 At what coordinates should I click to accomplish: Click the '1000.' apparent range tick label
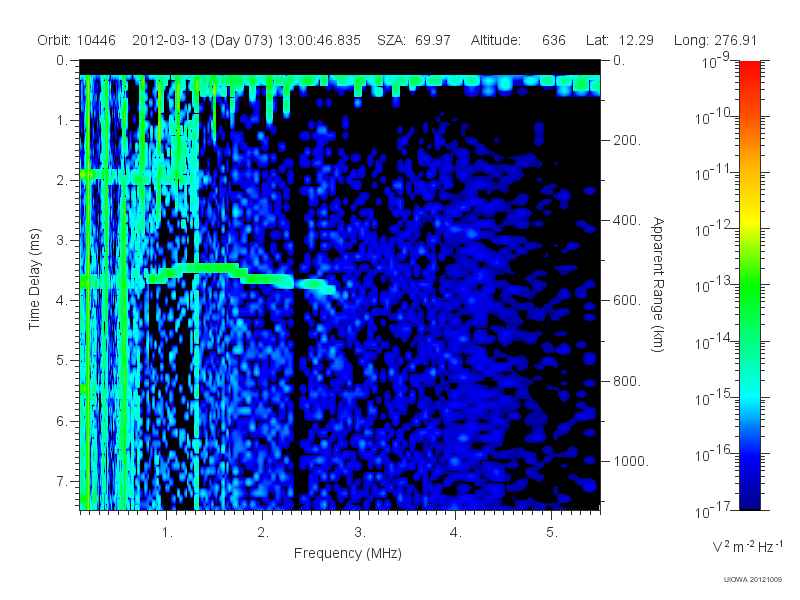(x=631, y=461)
